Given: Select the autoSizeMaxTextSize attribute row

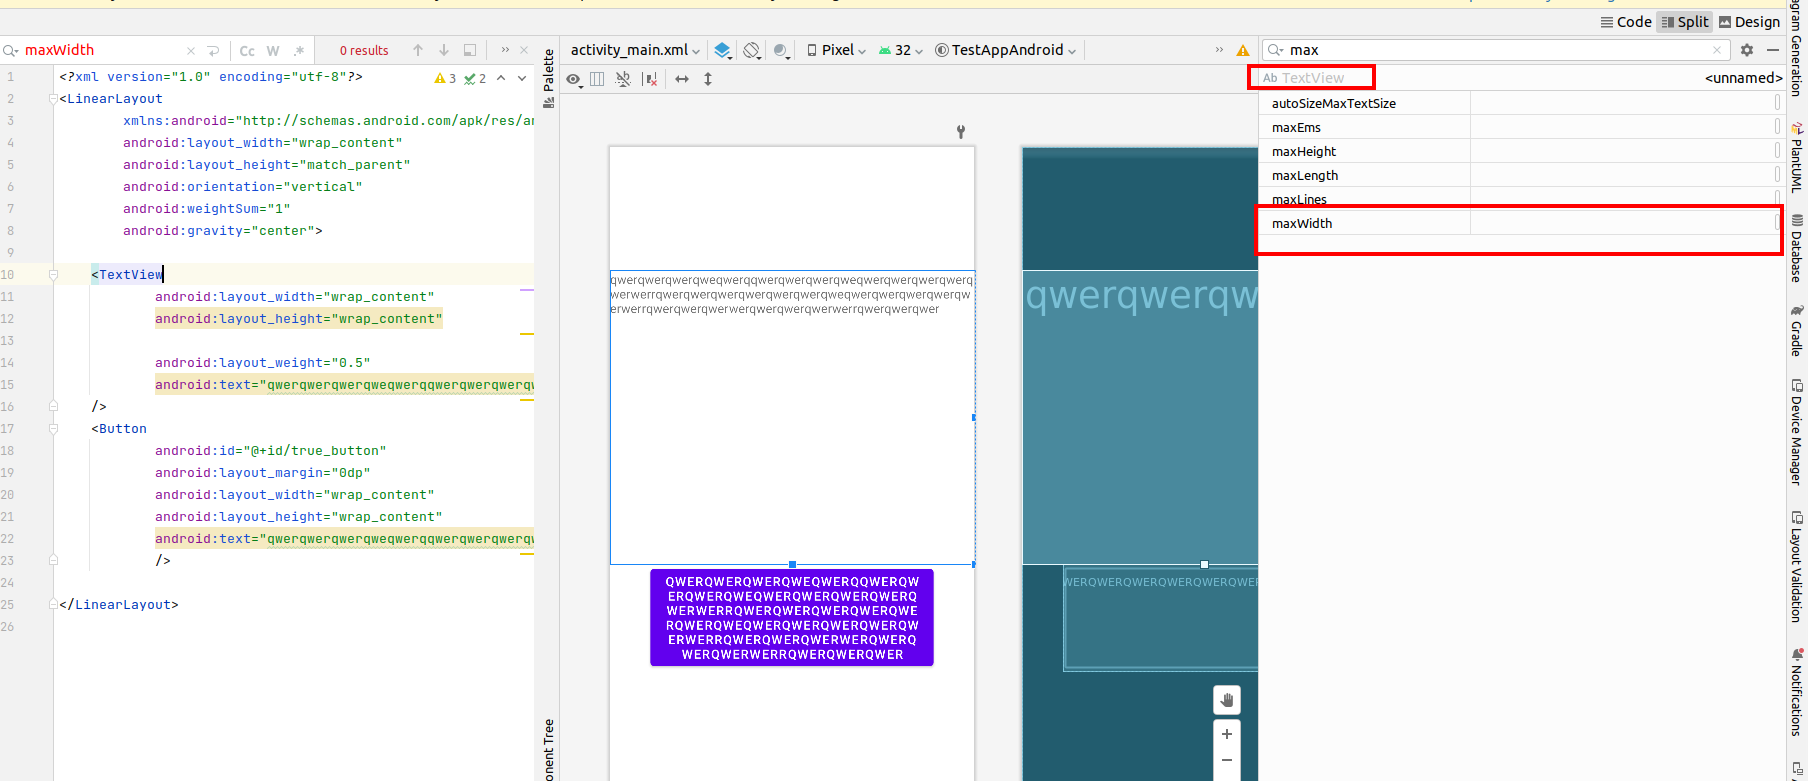Looking at the screenshot, I should click(x=1520, y=103).
